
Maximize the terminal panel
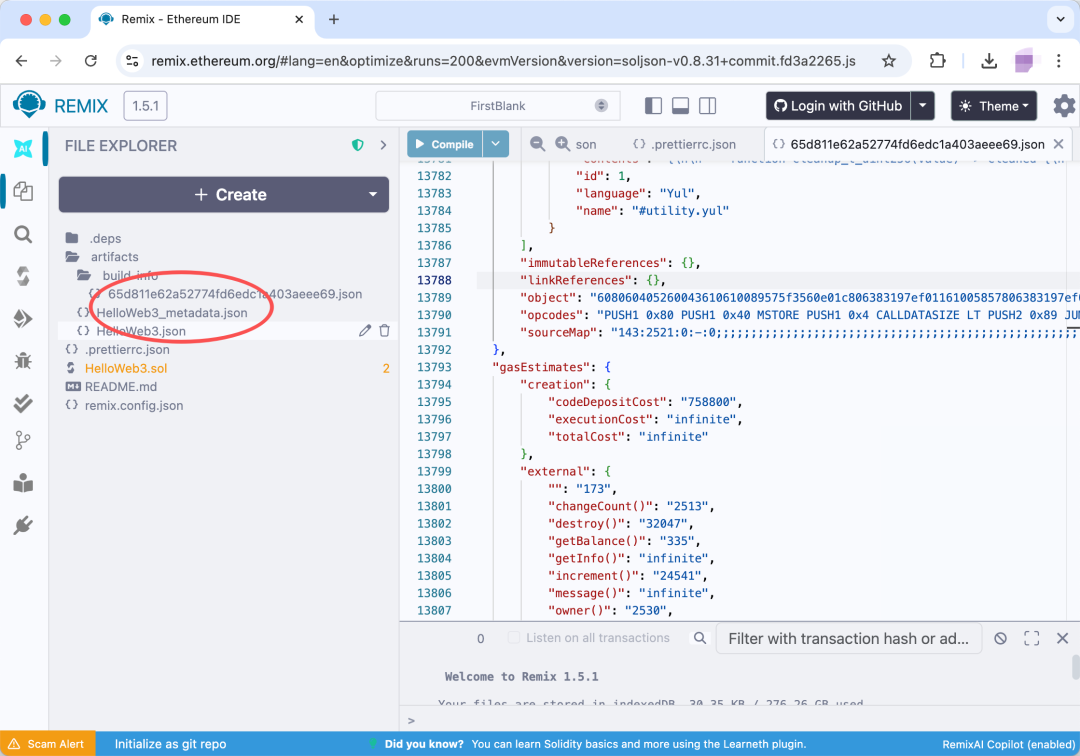click(x=1032, y=638)
